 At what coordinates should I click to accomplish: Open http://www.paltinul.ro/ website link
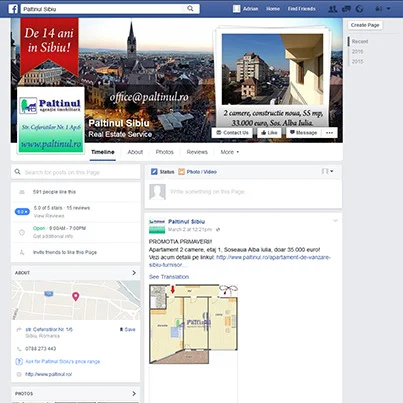tap(49, 374)
